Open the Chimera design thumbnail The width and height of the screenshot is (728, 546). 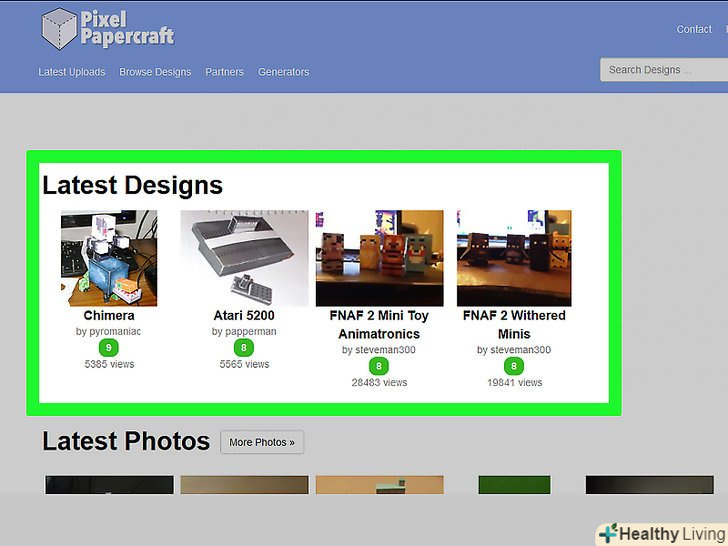109,257
